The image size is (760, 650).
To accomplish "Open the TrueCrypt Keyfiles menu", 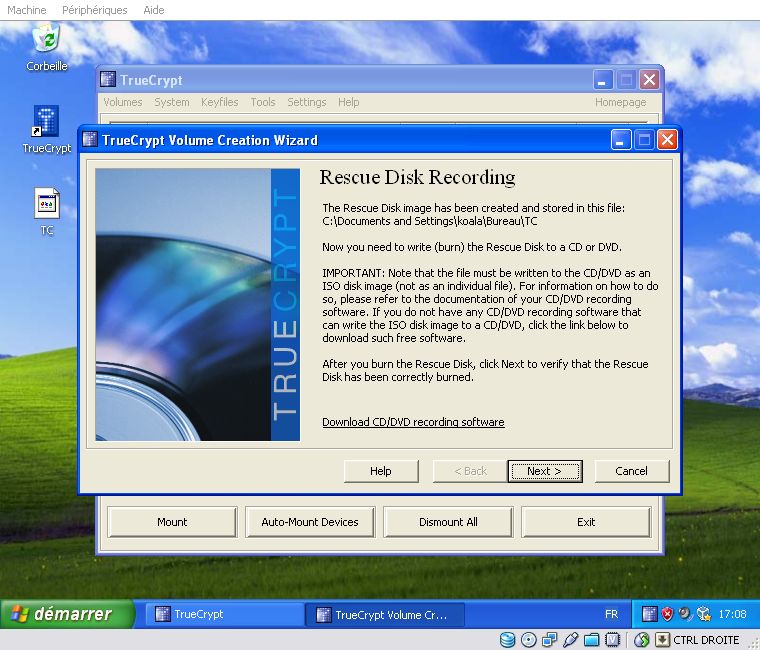I will (x=220, y=102).
